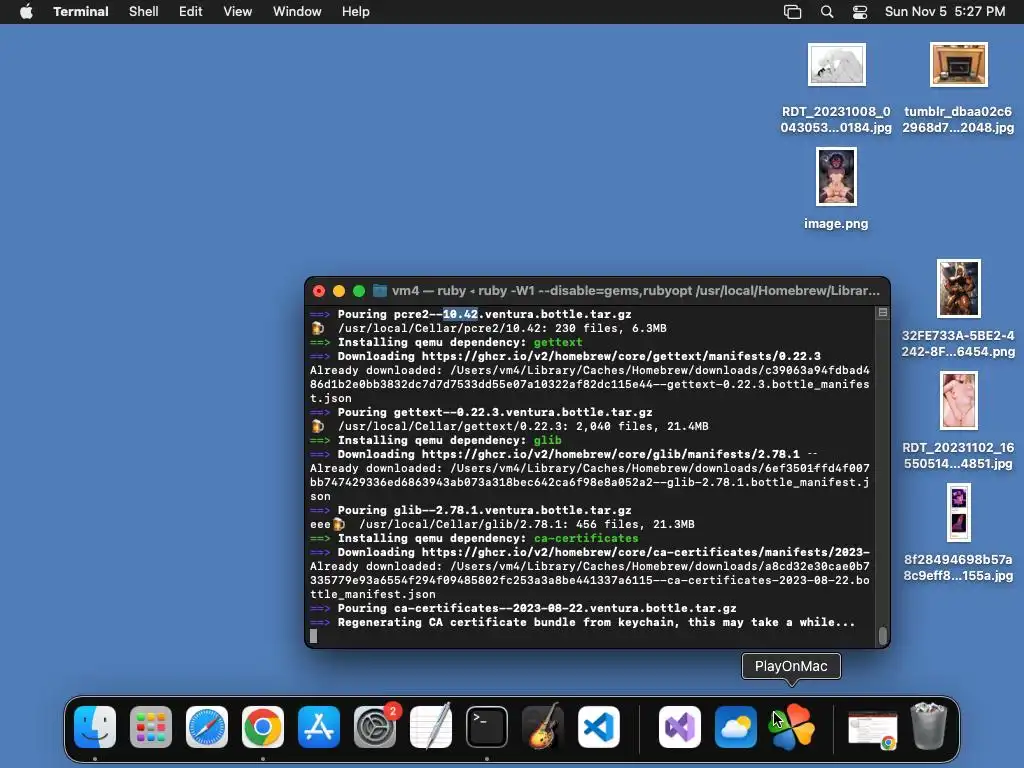The height and width of the screenshot is (768, 1024).
Task: Open the Apple menu
Action: pyautogui.click(x=26, y=12)
